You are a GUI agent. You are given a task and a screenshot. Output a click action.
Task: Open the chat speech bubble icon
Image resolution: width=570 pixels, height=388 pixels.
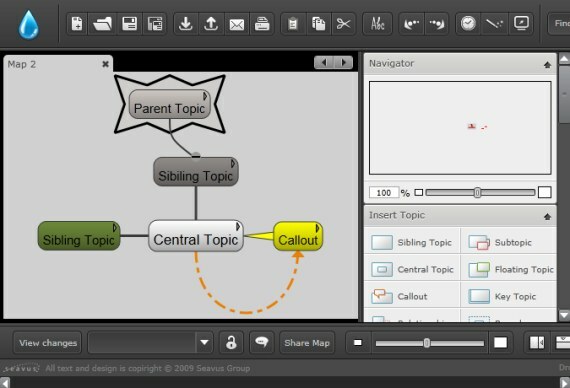261,343
